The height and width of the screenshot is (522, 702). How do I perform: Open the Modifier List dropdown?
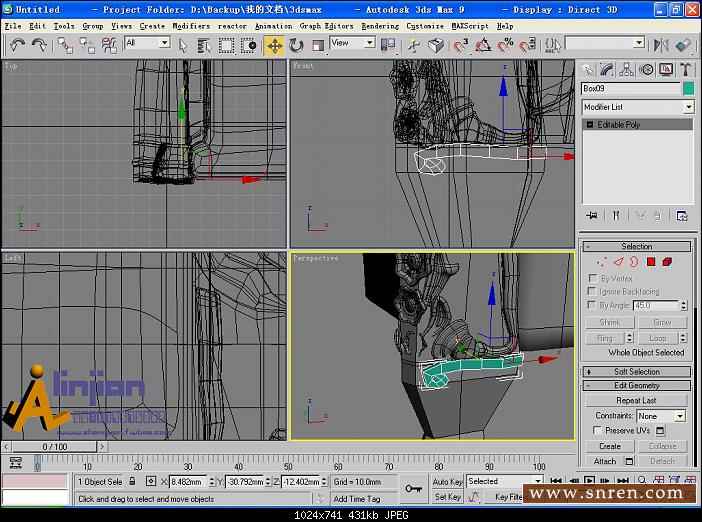[x=688, y=107]
